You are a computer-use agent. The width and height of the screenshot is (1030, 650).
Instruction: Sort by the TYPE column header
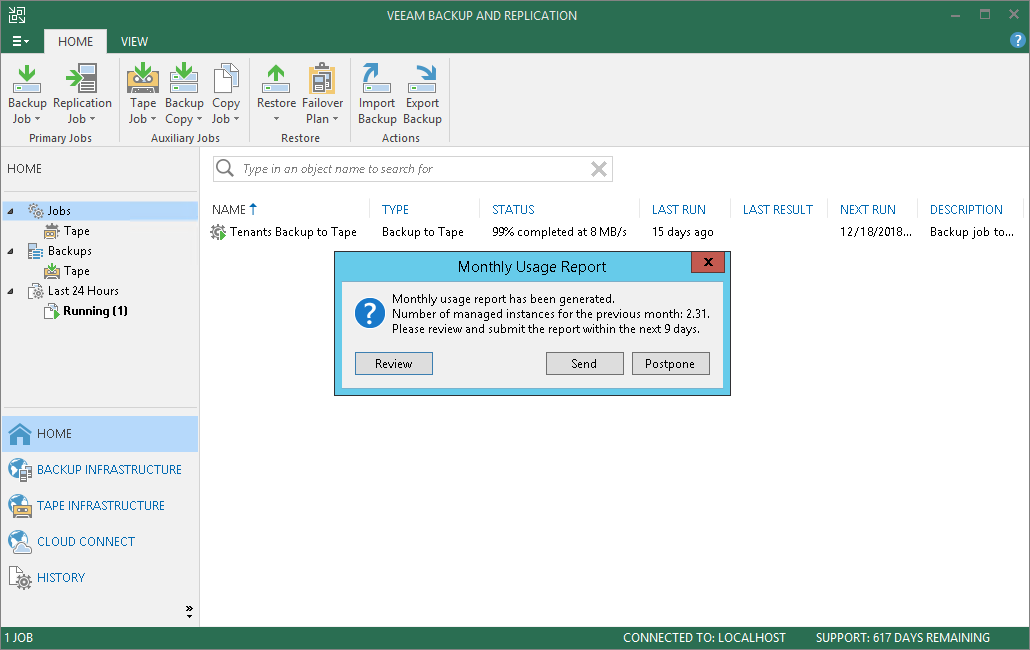coord(395,209)
